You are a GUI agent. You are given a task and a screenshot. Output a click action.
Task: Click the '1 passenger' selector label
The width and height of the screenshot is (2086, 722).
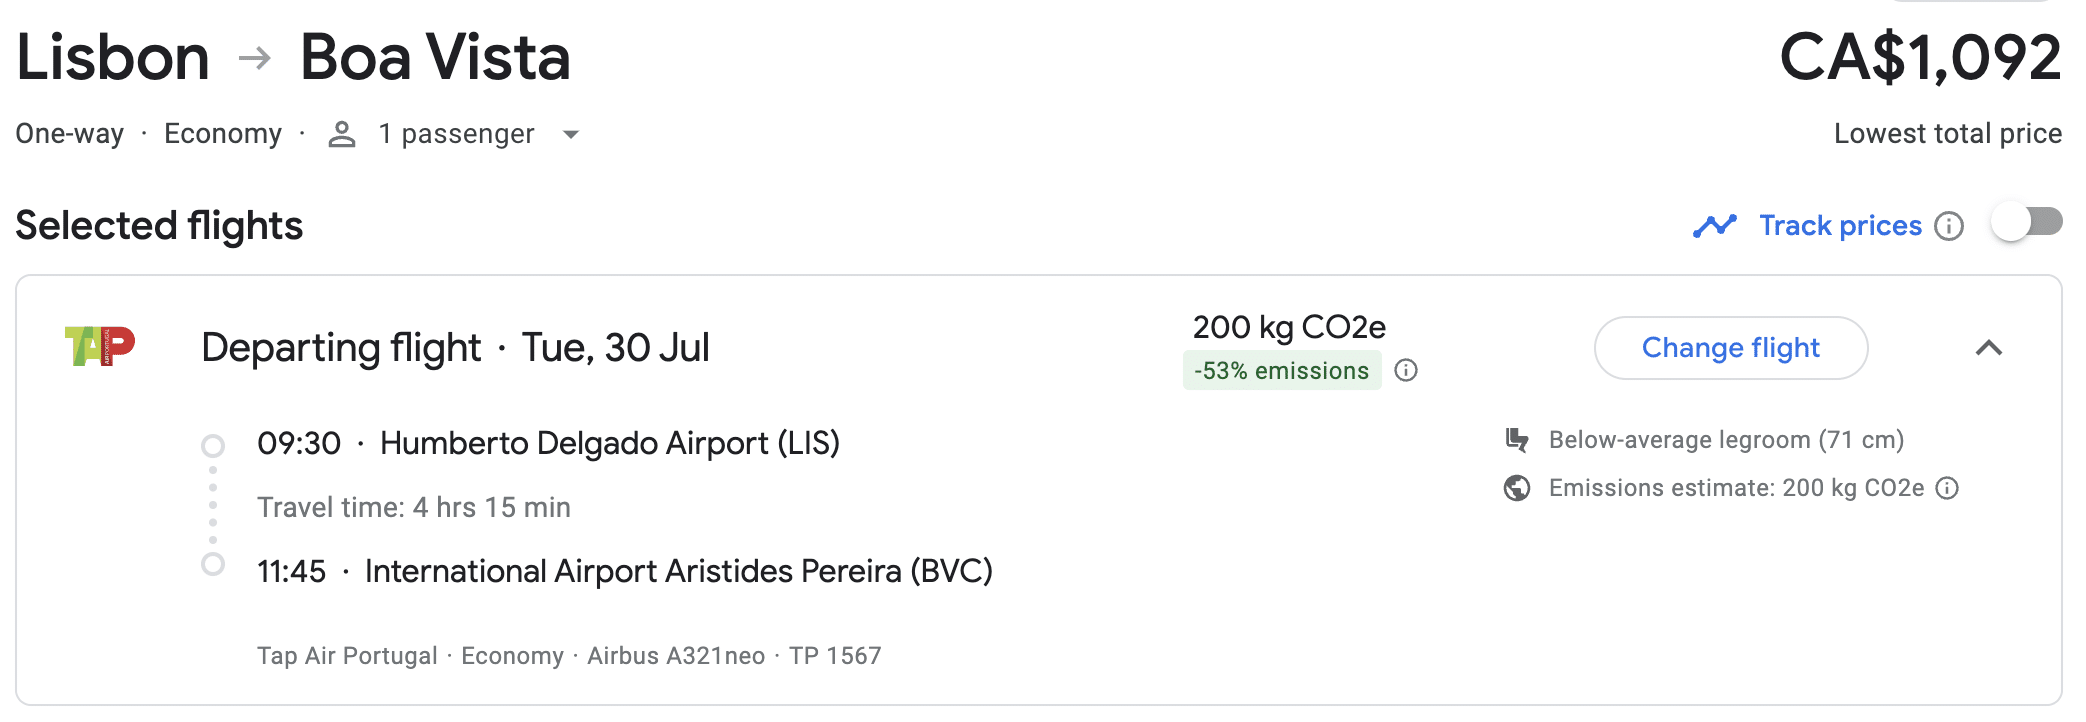coord(456,134)
